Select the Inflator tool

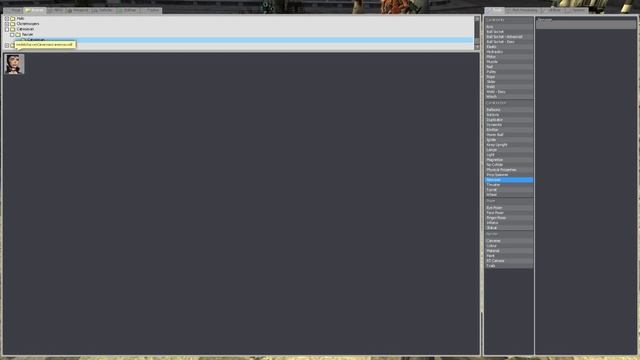pyautogui.click(x=509, y=223)
